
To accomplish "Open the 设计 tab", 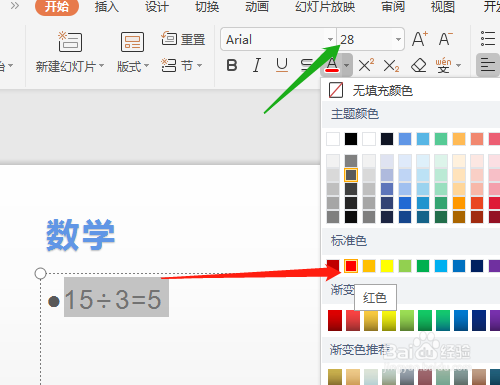I will click(x=156, y=7).
